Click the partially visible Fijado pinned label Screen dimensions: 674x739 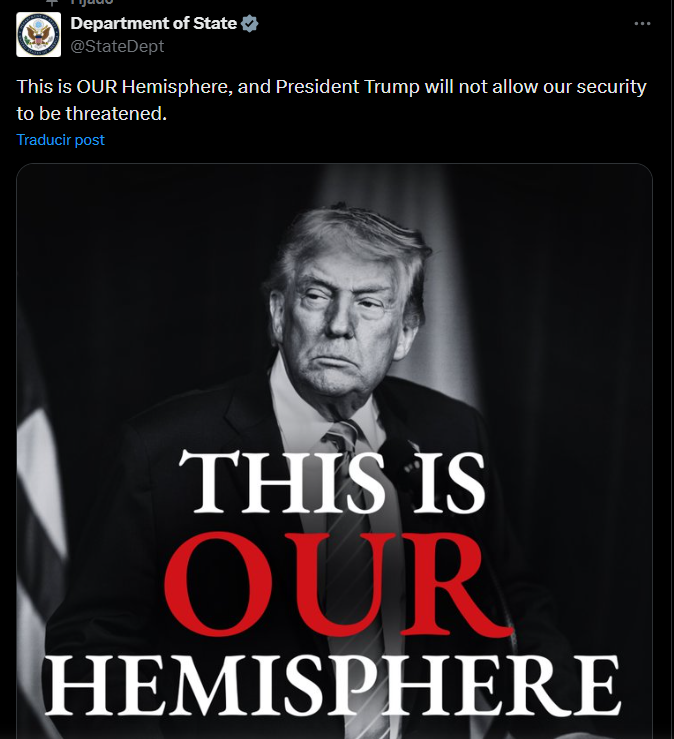tap(91, 2)
